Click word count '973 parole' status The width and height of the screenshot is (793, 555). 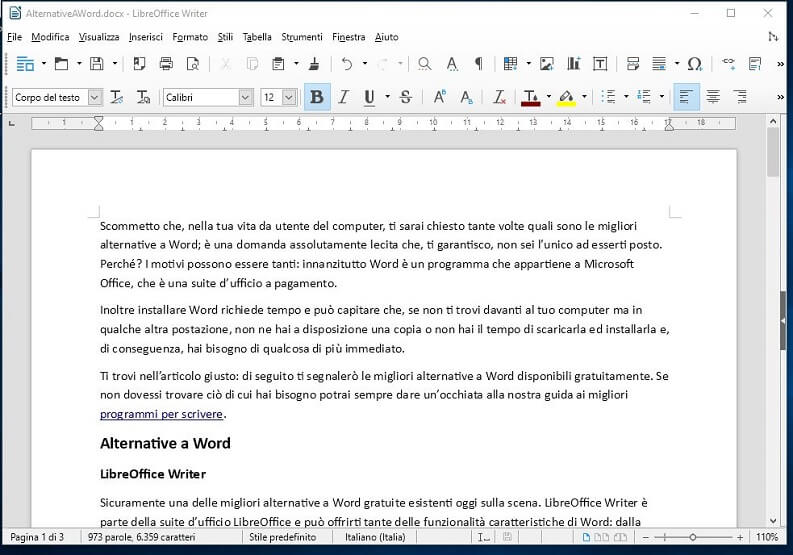142,537
